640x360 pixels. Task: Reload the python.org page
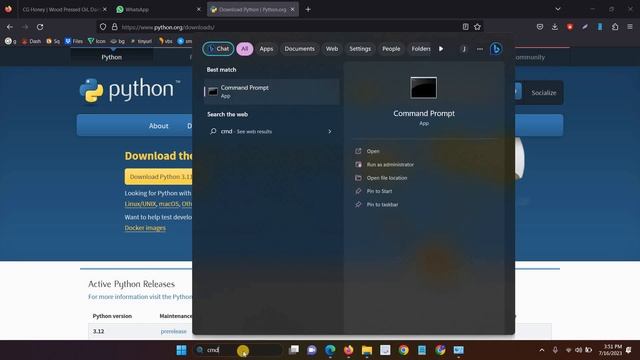point(40,27)
